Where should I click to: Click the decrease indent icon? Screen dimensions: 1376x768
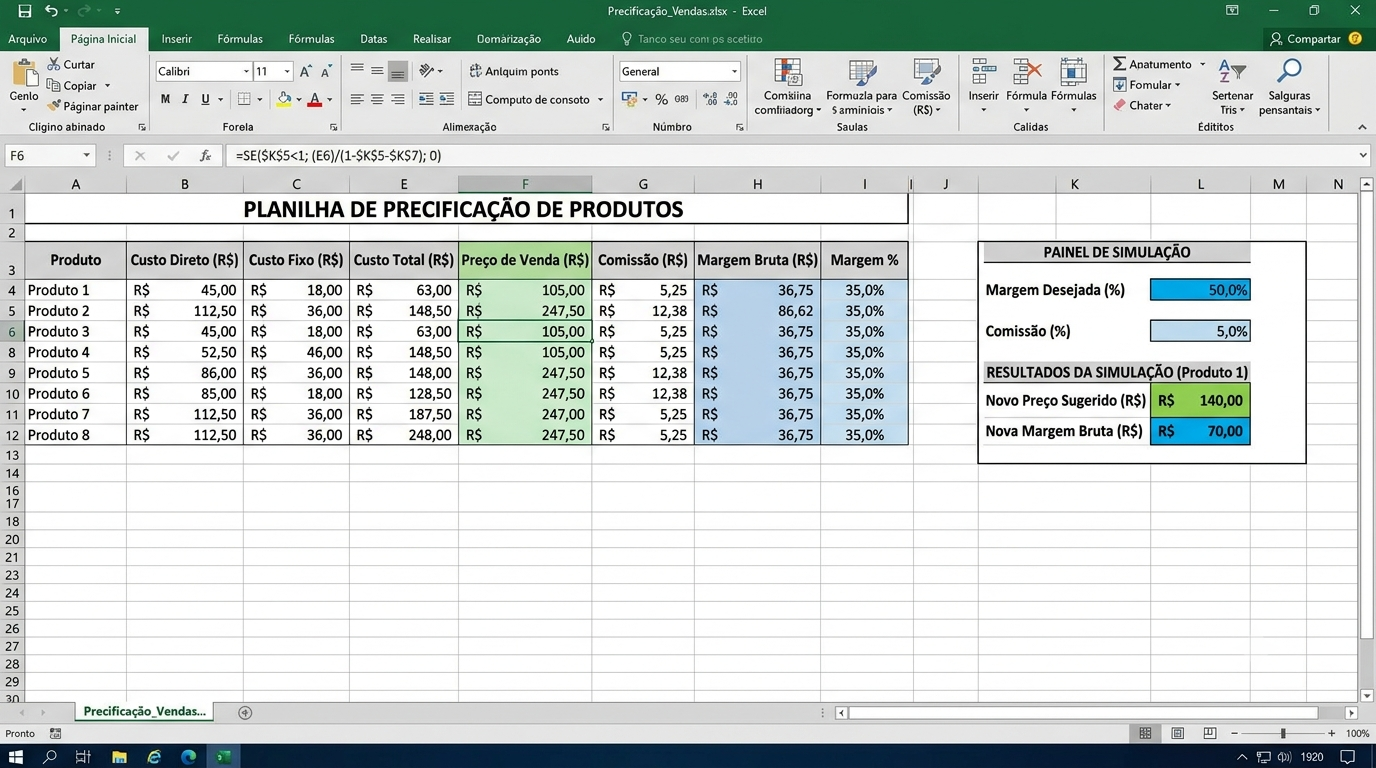(427, 99)
